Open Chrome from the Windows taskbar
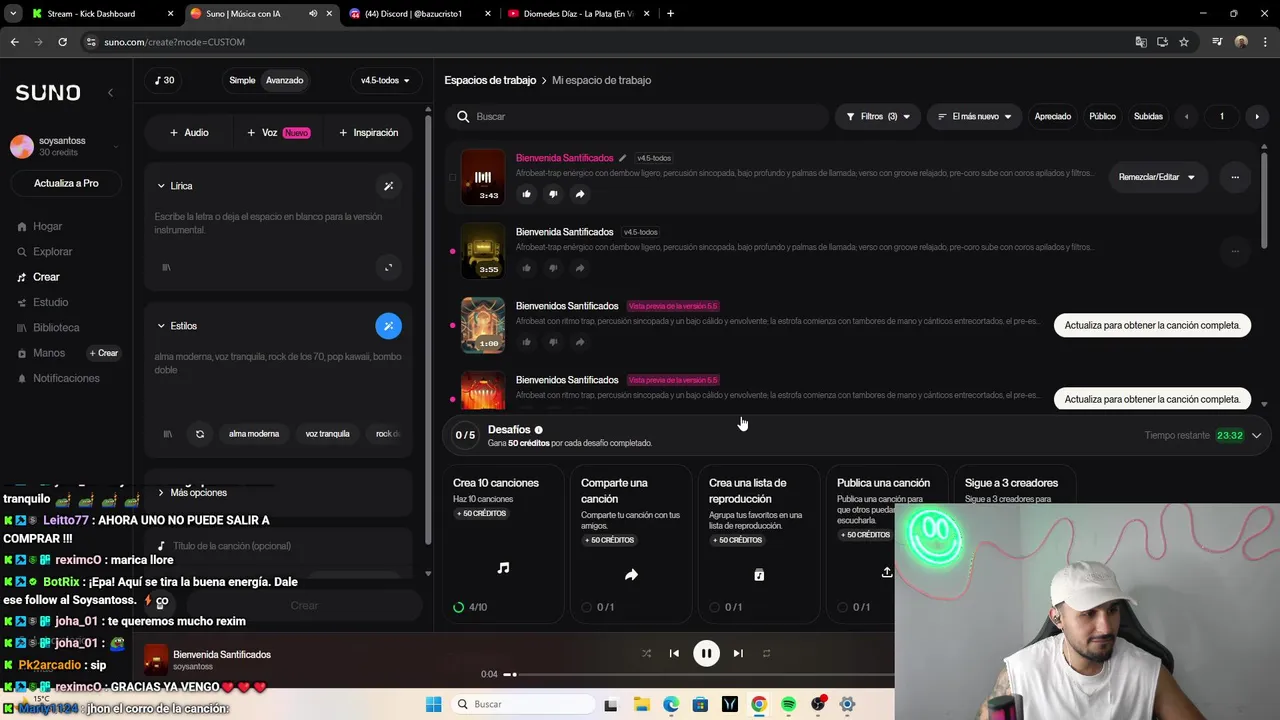Image resolution: width=1280 pixels, height=720 pixels. (759, 704)
